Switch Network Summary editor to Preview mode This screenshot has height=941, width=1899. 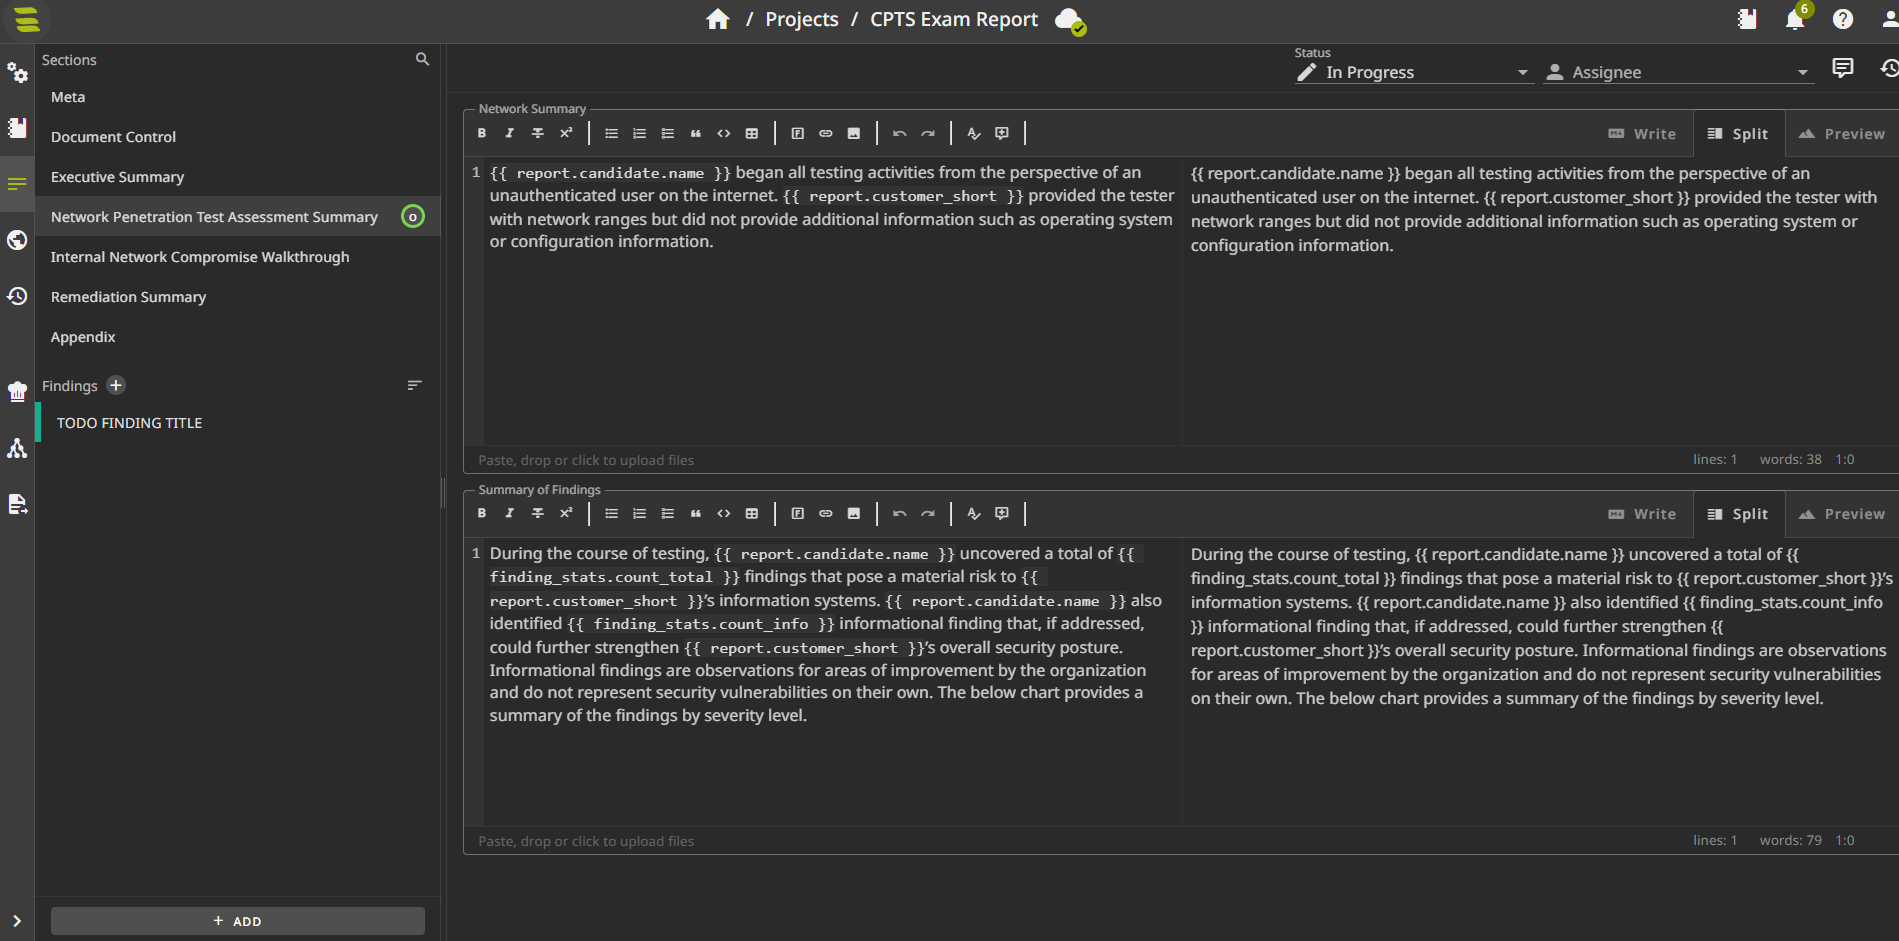[1842, 134]
